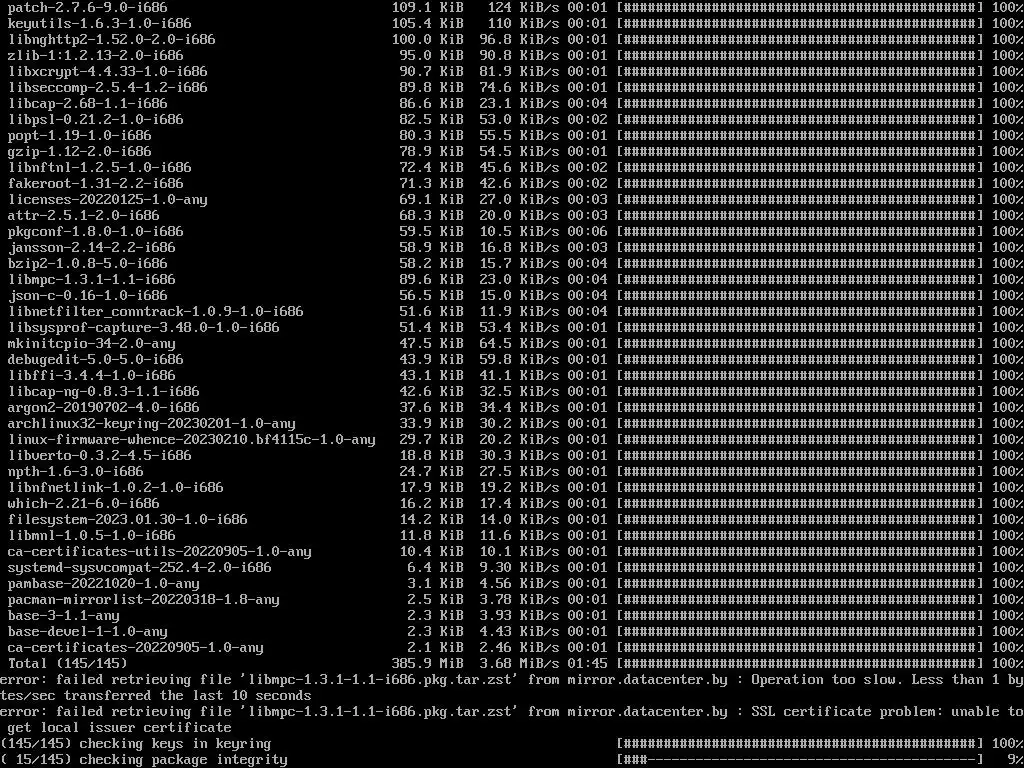This screenshot has width=1024, height=768.
Task: Click the libnetfilter_conntrack-1.0.9-1.0-i686 entry
Action: click(155, 312)
